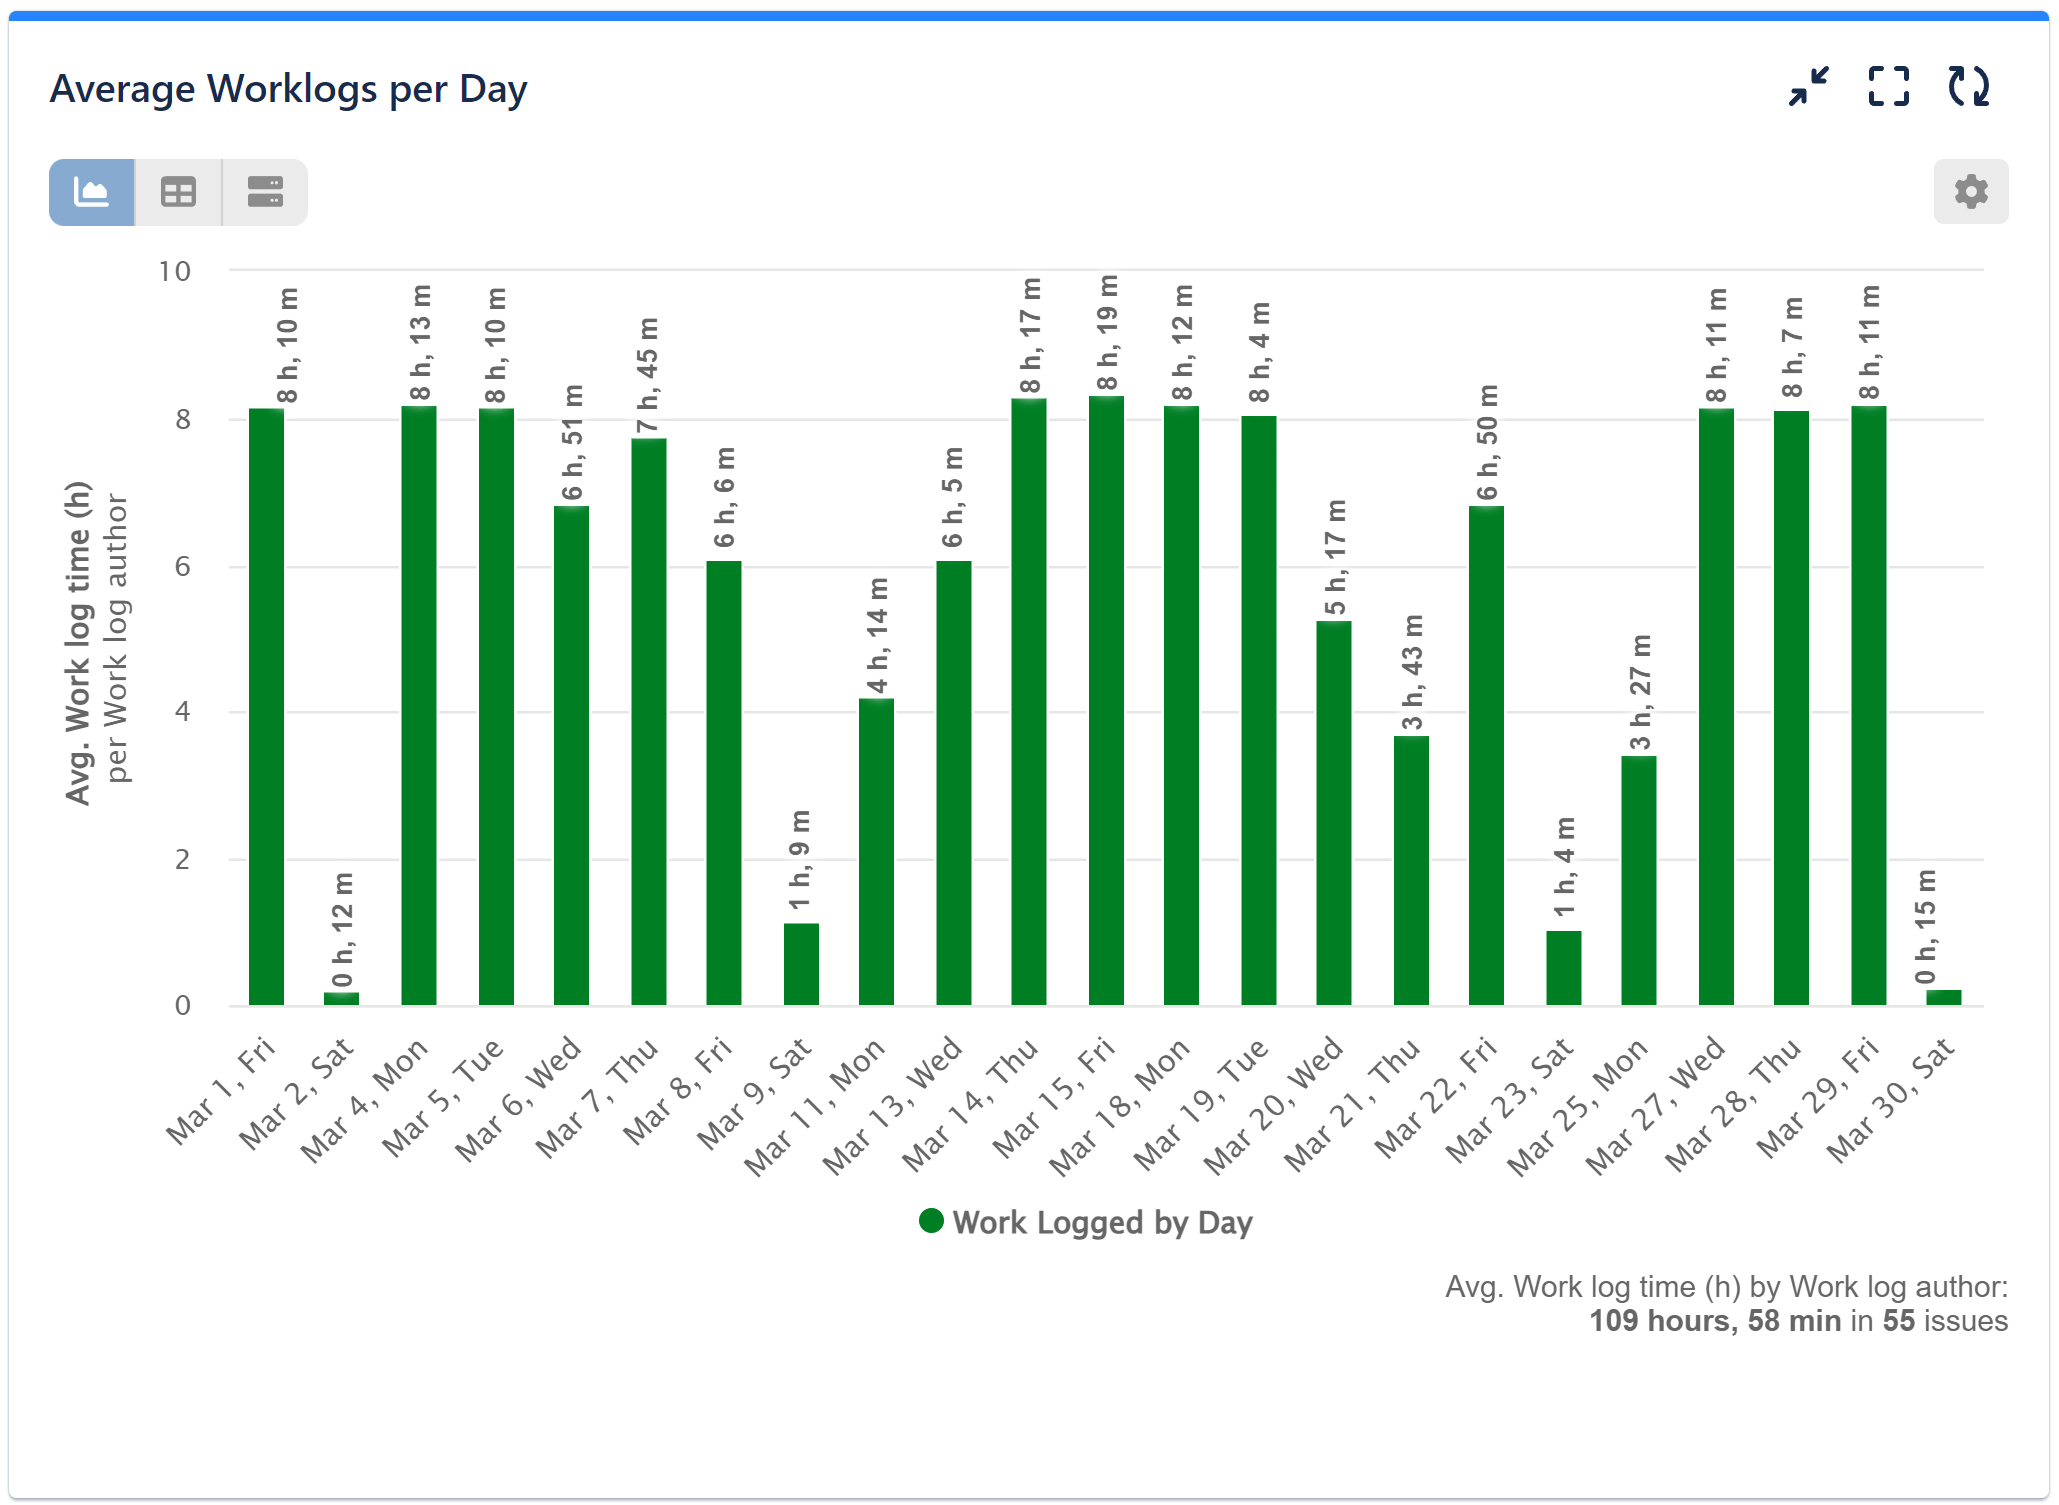The height and width of the screenshot is (1505, 2059).
Task: Click the Average Worklogs per Day title
Action: tap(288, 88)
